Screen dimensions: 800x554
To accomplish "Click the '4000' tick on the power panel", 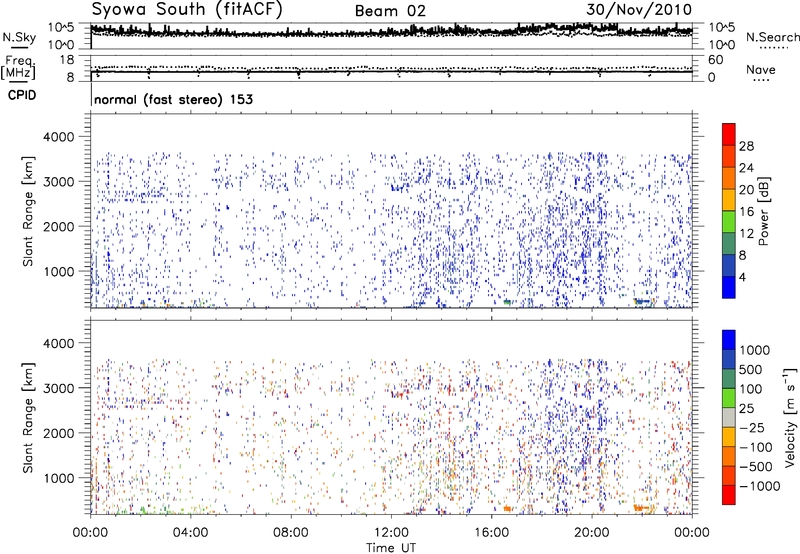I will pyautogui.click(x=58, y=137).
